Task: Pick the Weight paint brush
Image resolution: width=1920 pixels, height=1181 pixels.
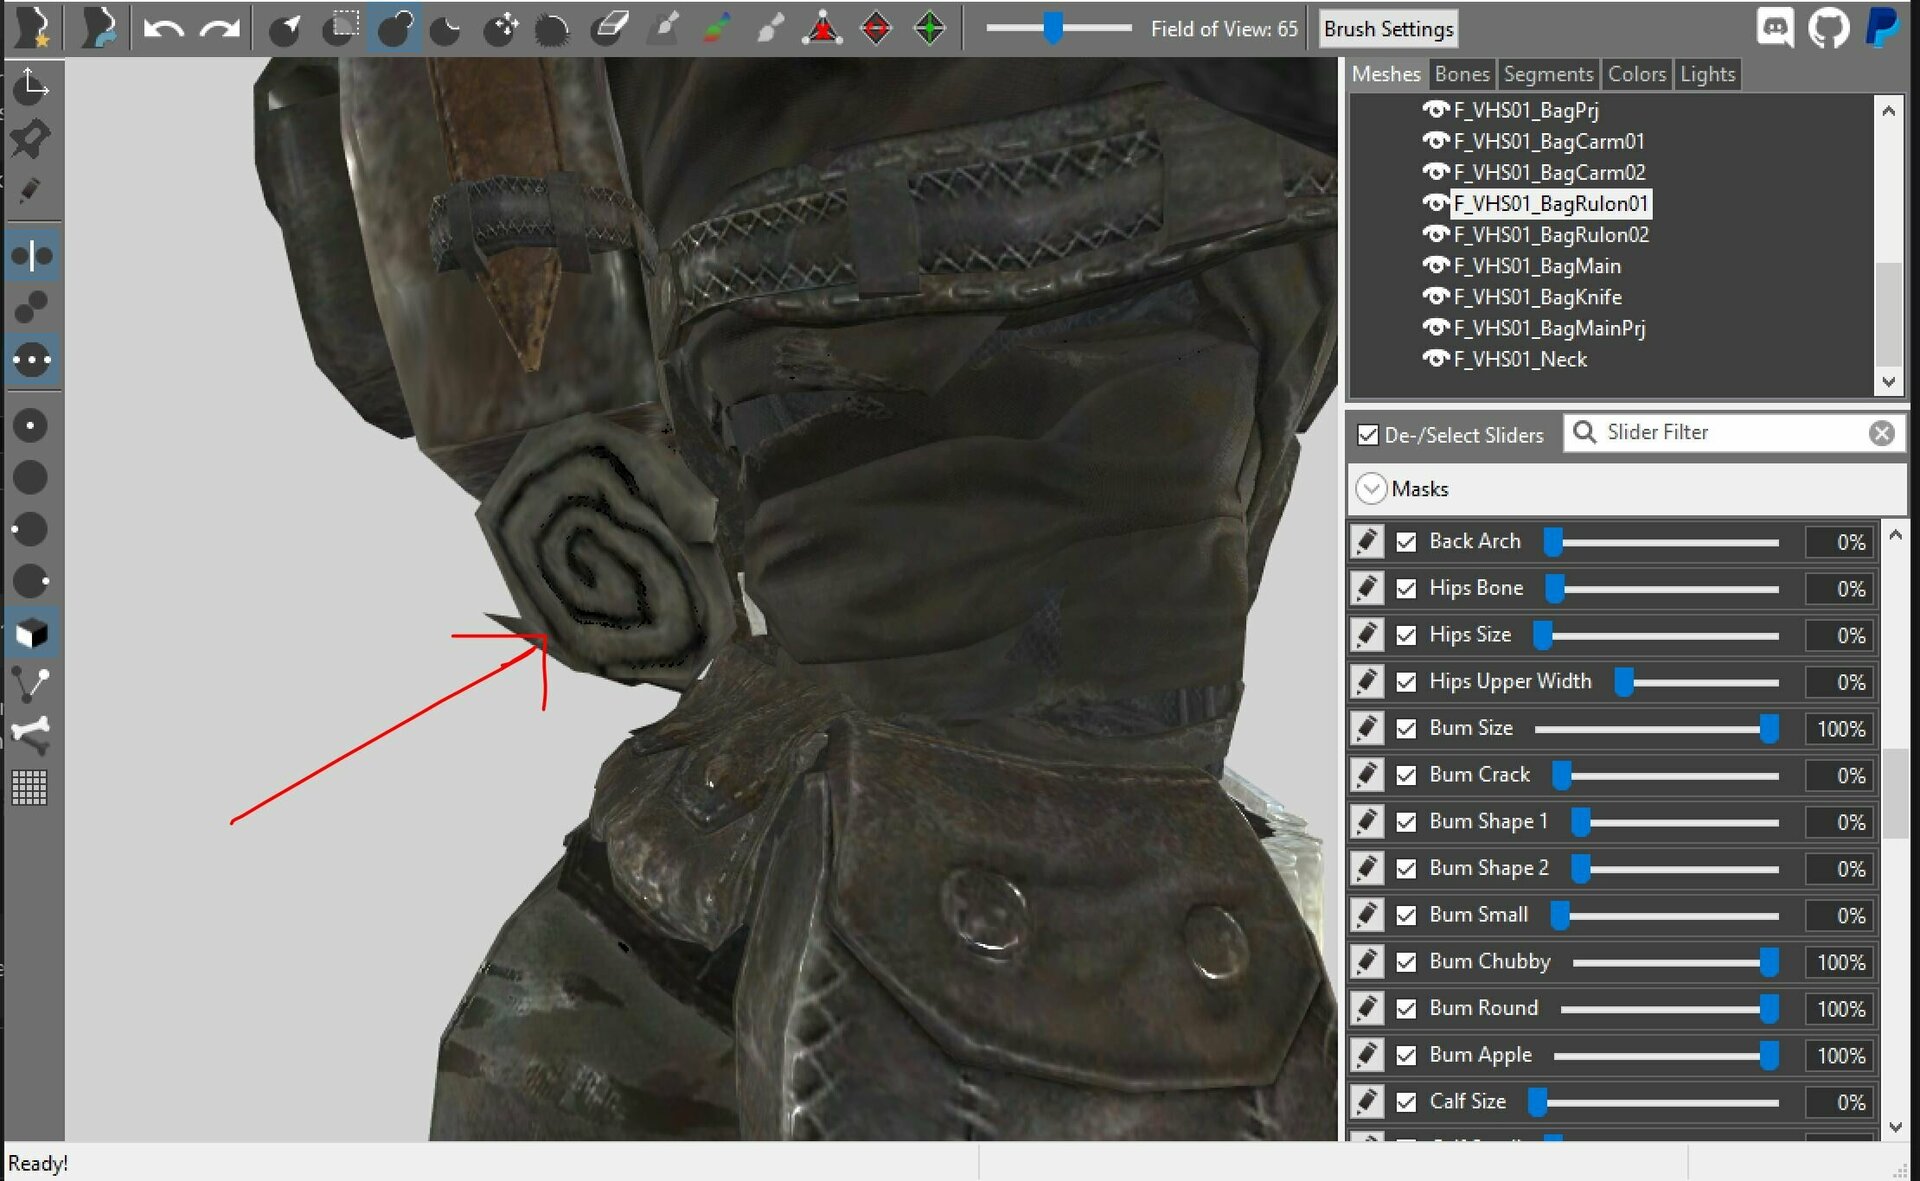Action: (x=663, y=28)
